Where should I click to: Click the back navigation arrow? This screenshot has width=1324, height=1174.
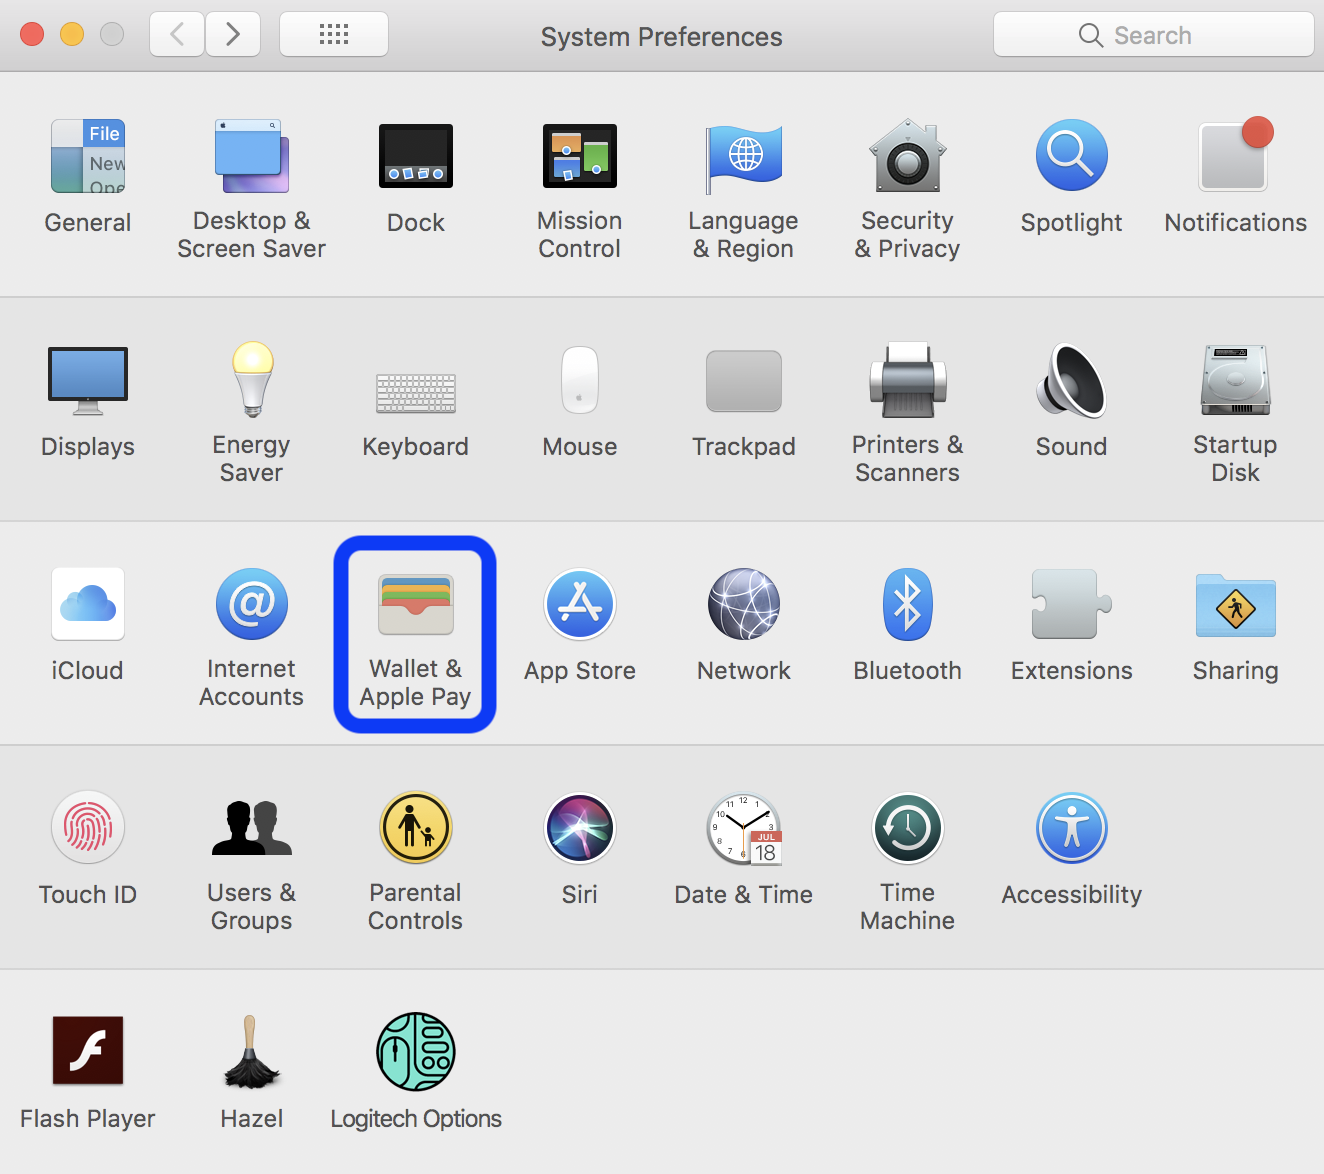click(177, 35)
